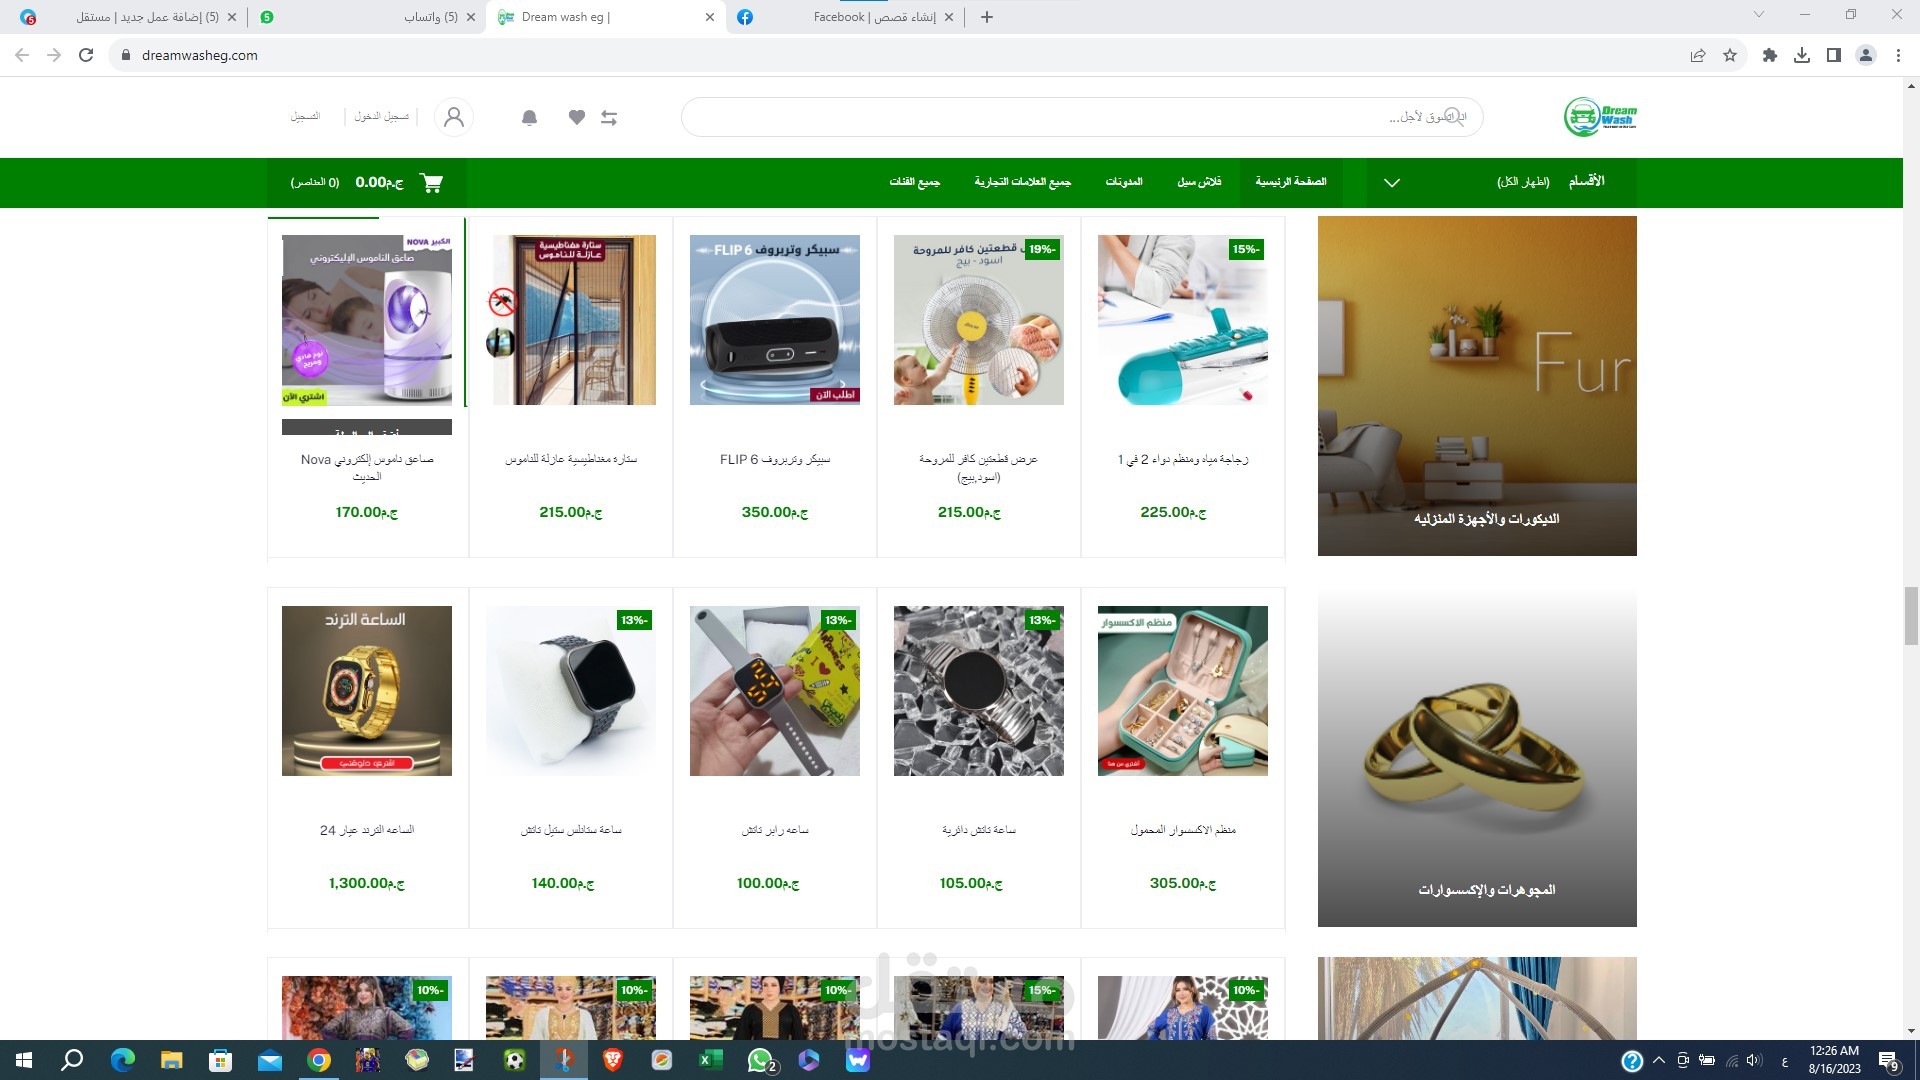This screenshot has height=1080, width=1920.
Task: Open the water bottle pill organizer image
Action: (1183, 320)
